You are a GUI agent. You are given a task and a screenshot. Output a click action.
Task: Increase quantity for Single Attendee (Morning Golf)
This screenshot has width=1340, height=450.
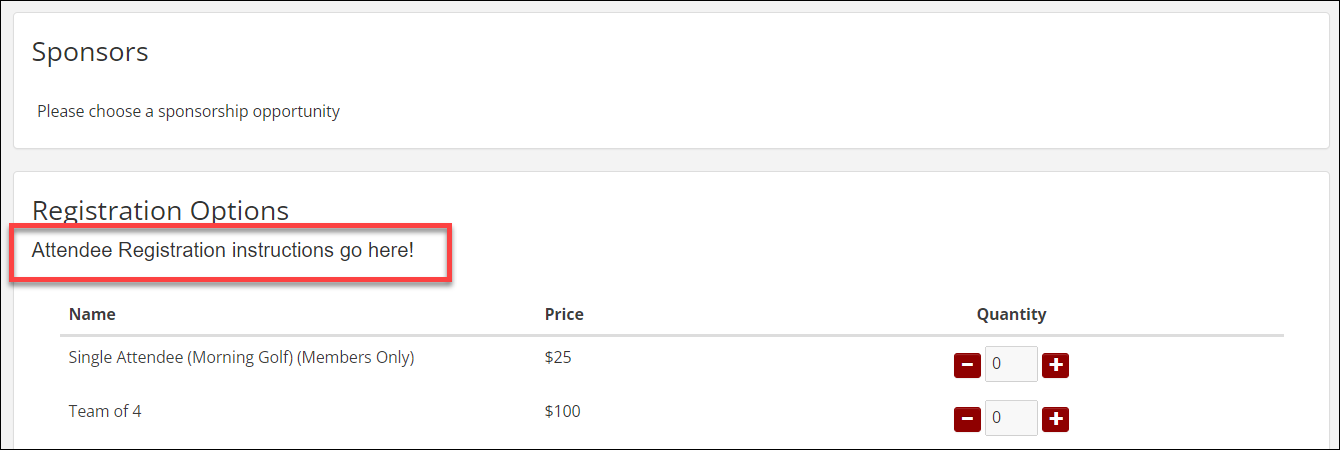(x=1055, y=365)
